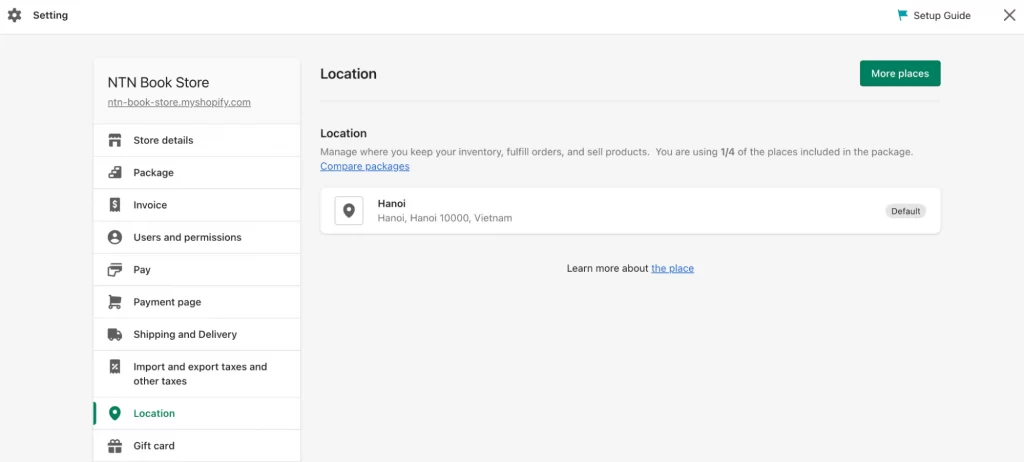Open the Package settings section
1024x462 pixels.
click(197, 173)
